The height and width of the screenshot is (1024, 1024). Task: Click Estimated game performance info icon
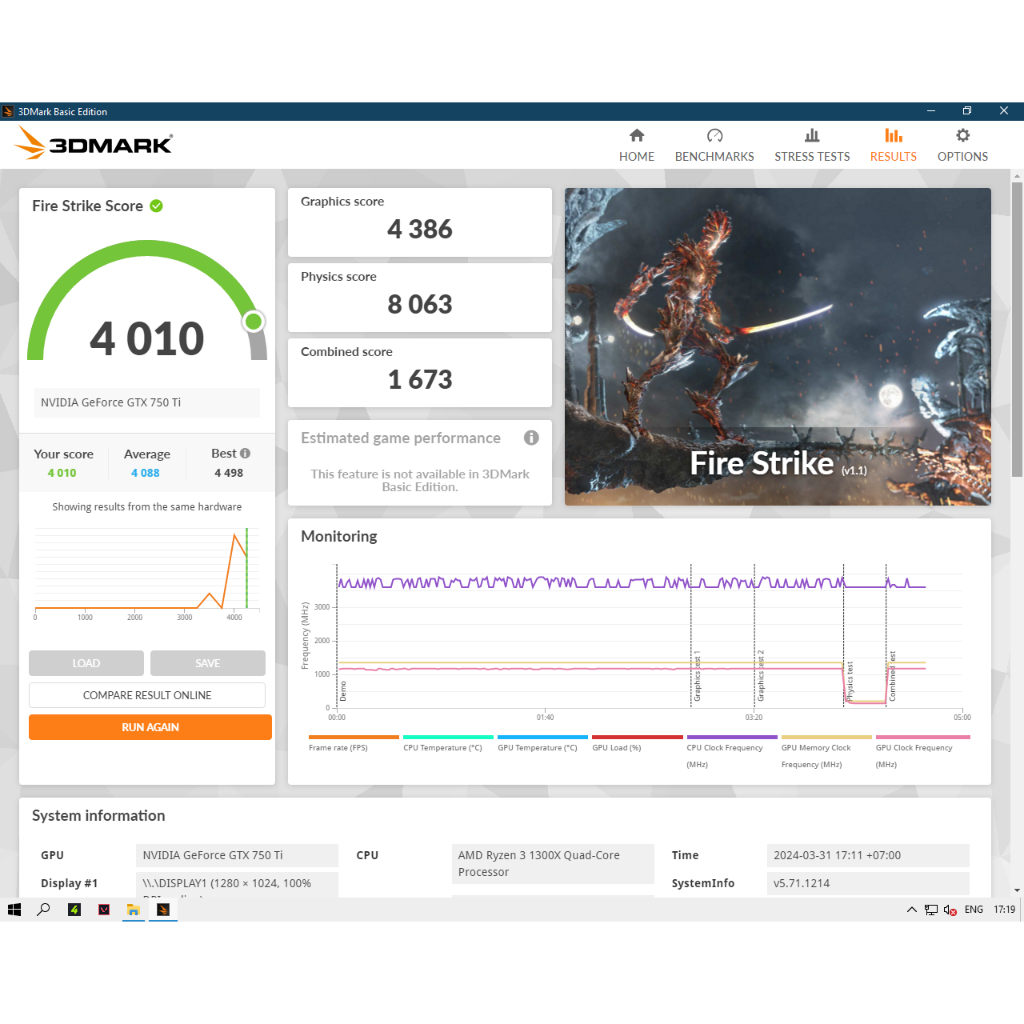[531, 438]
